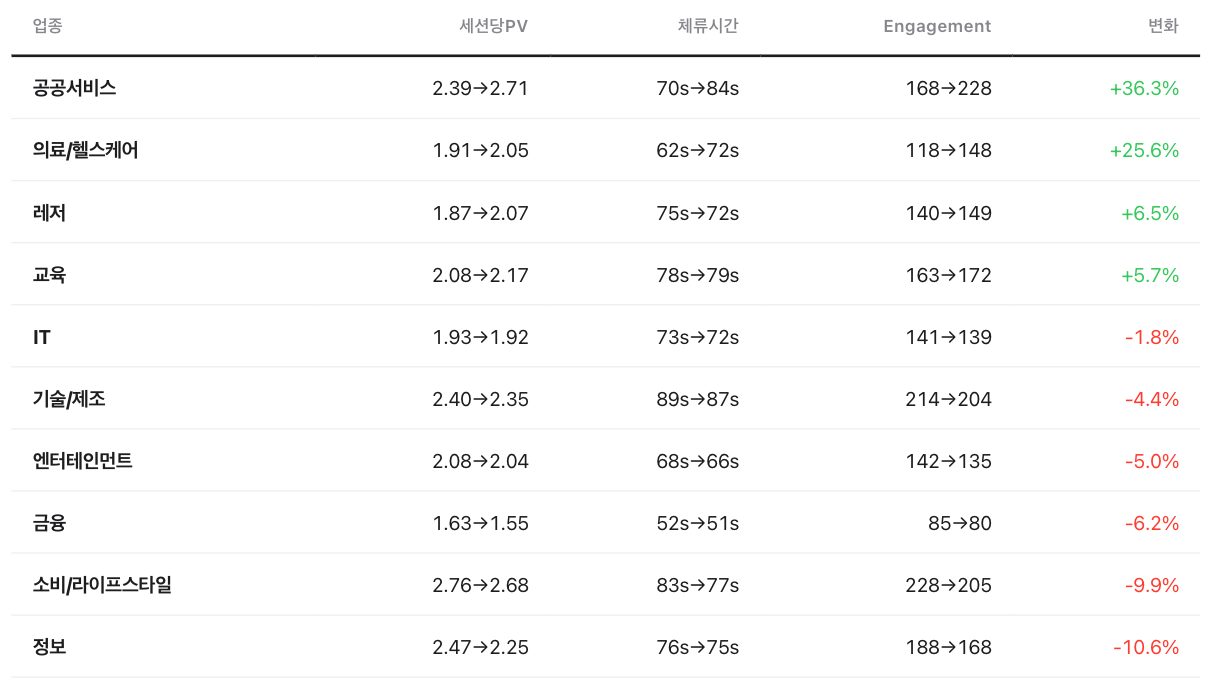Select the 레저 row label
Viewport: 1211px width, 685px height.
point(50,213)
